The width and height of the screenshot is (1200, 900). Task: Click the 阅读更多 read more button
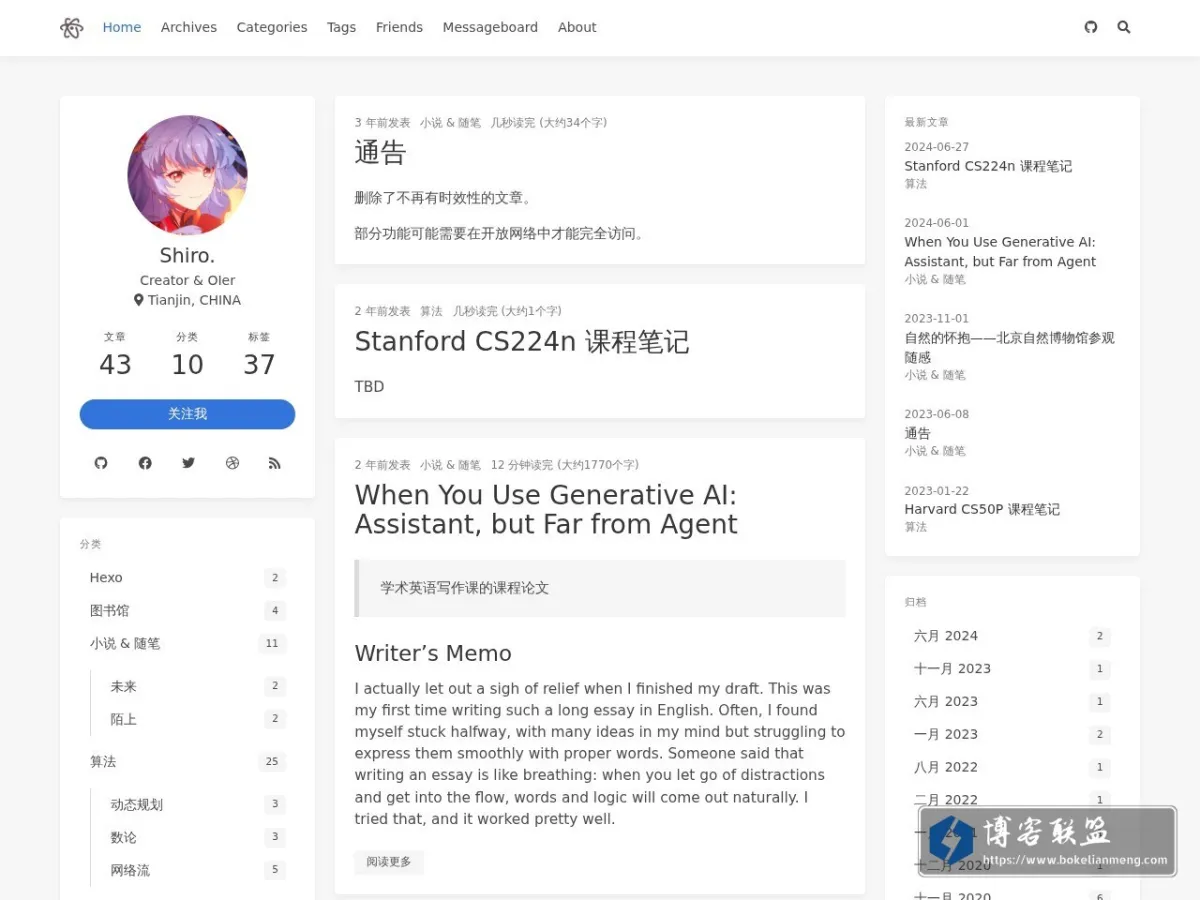(x=389, y=862)
